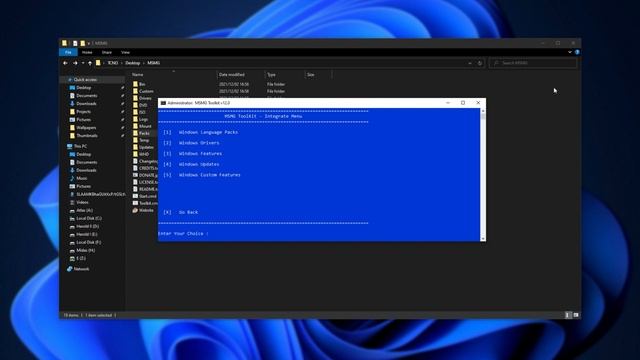
Task: Open Local Disk (C:) drive
Action: pyautogui.click(x=89, y=218)
